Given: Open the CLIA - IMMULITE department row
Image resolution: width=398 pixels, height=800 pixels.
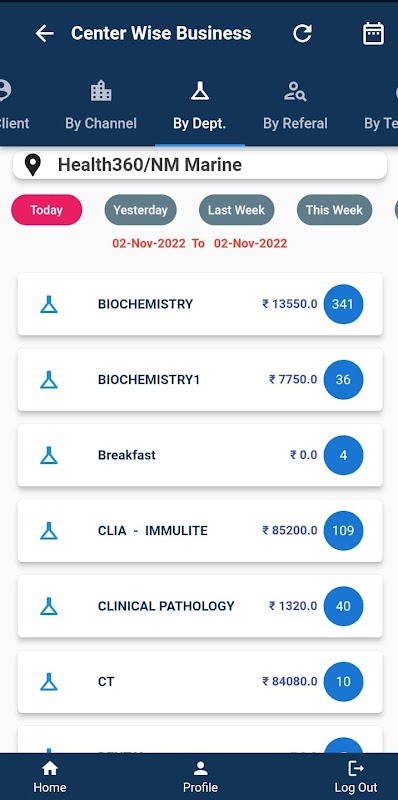Looking at the screenshot, I should (200, 531).
